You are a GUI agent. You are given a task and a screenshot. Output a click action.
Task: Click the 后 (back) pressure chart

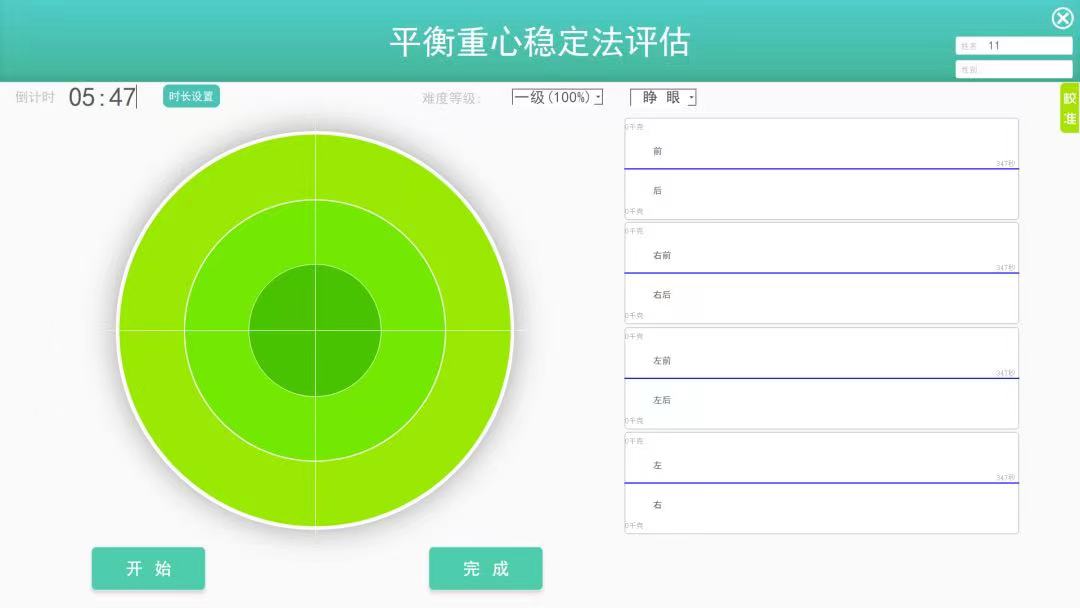pyautogui.click(x=820, y=192)
